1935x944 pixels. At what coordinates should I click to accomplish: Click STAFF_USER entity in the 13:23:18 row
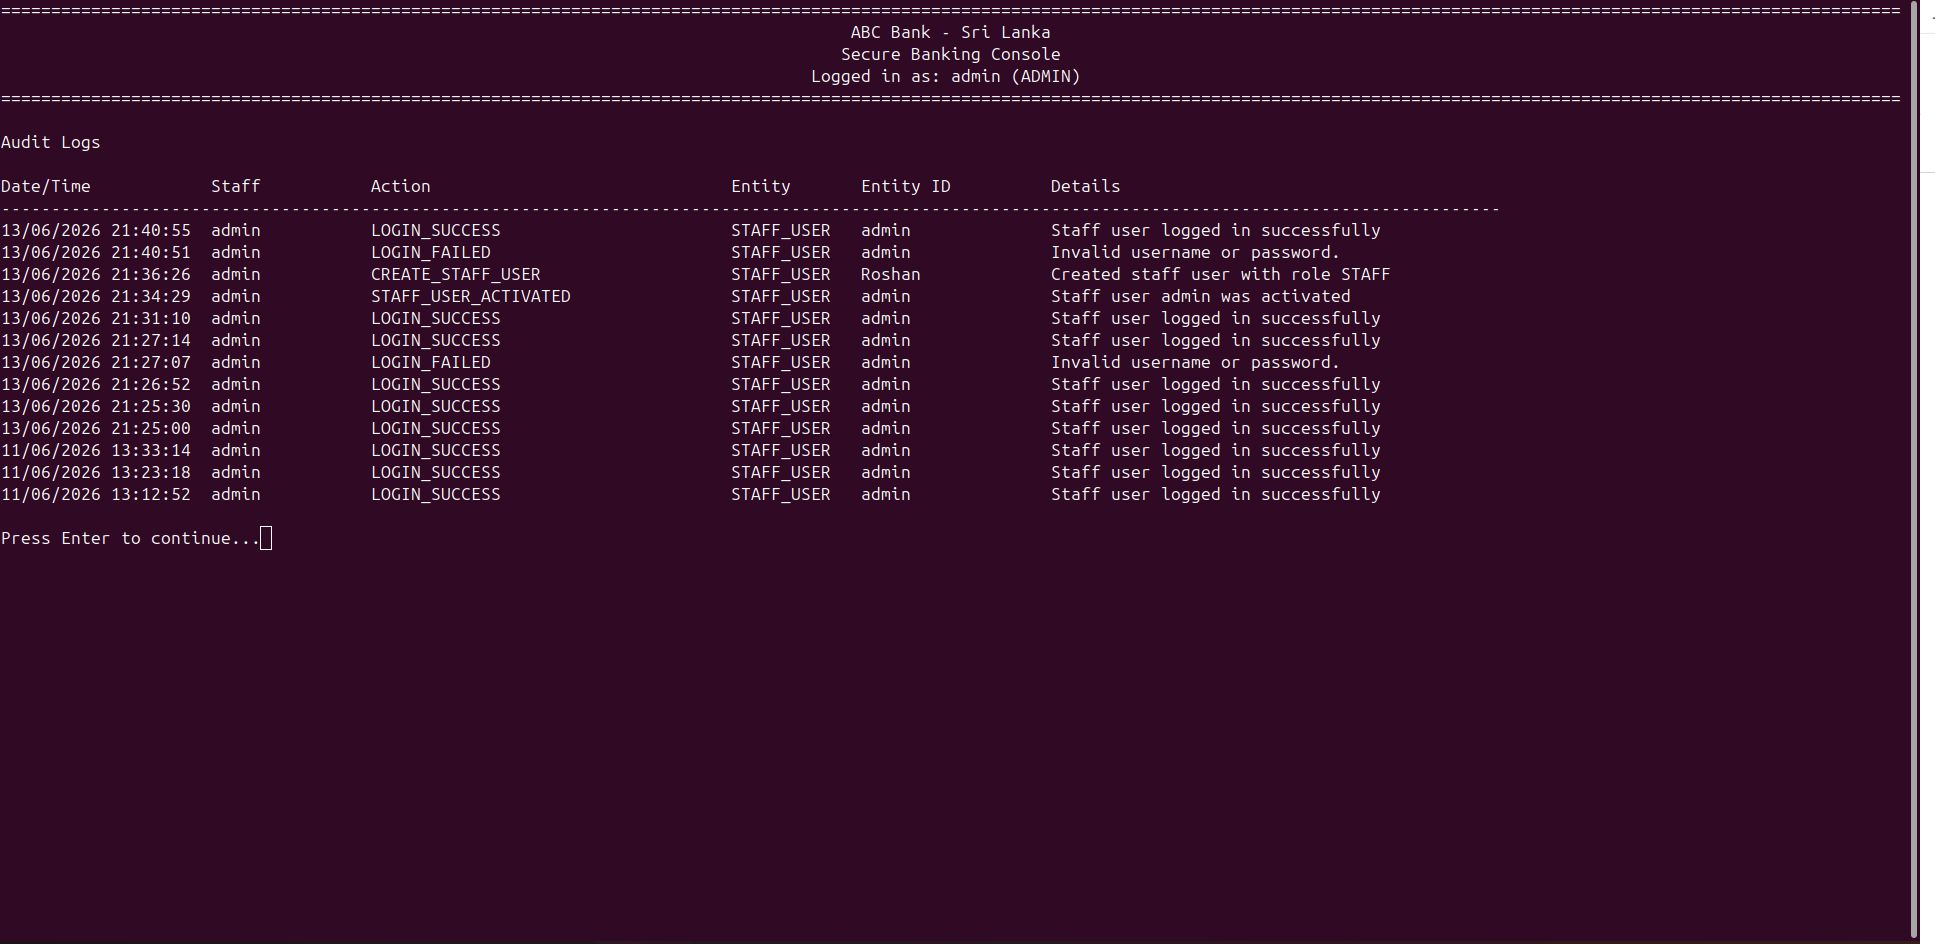(x=781, y=472)
